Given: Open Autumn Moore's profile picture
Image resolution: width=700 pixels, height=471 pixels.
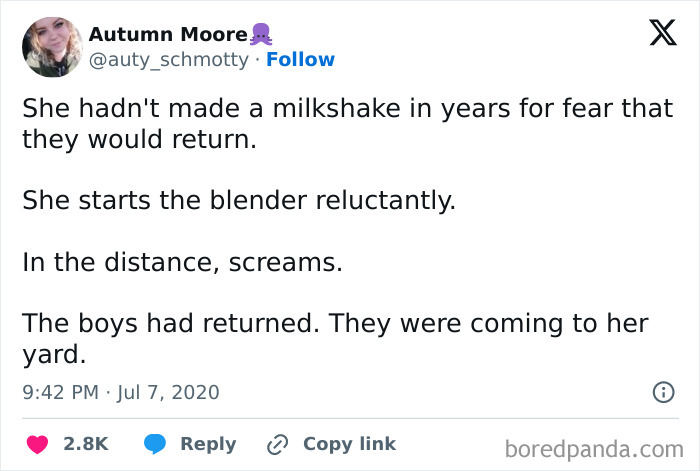Looking at the screenshot, I should 51,47.
